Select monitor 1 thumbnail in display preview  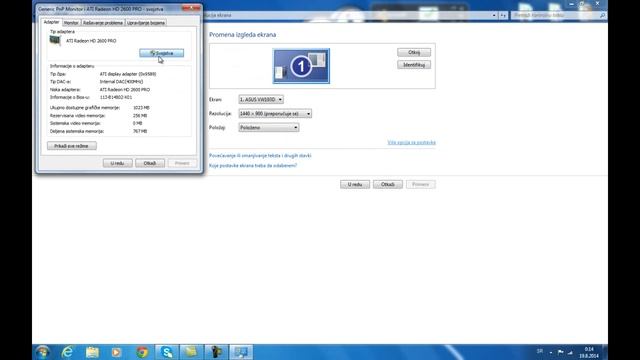click(x=301, y=66)
